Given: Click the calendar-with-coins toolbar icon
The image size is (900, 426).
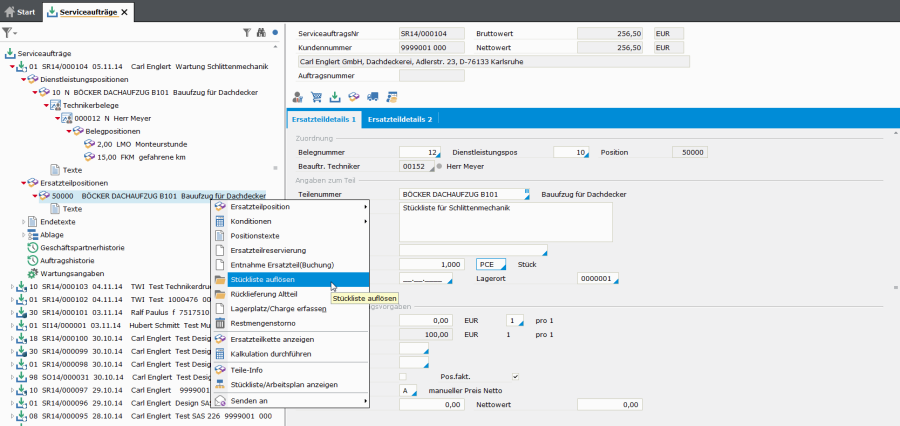Looking at the screenshot, I should [x=393, y=96].
